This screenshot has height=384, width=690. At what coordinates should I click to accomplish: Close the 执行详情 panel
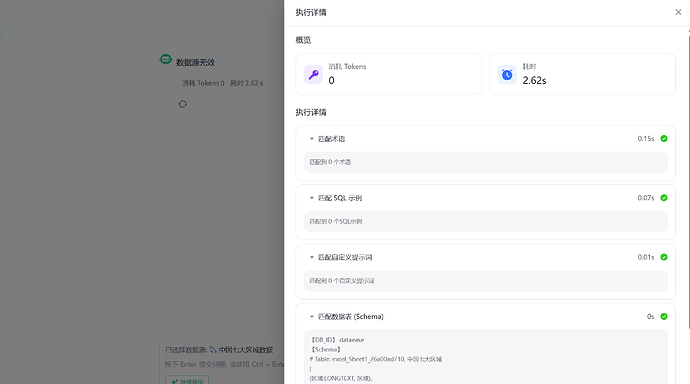click(x=678, y=12)
